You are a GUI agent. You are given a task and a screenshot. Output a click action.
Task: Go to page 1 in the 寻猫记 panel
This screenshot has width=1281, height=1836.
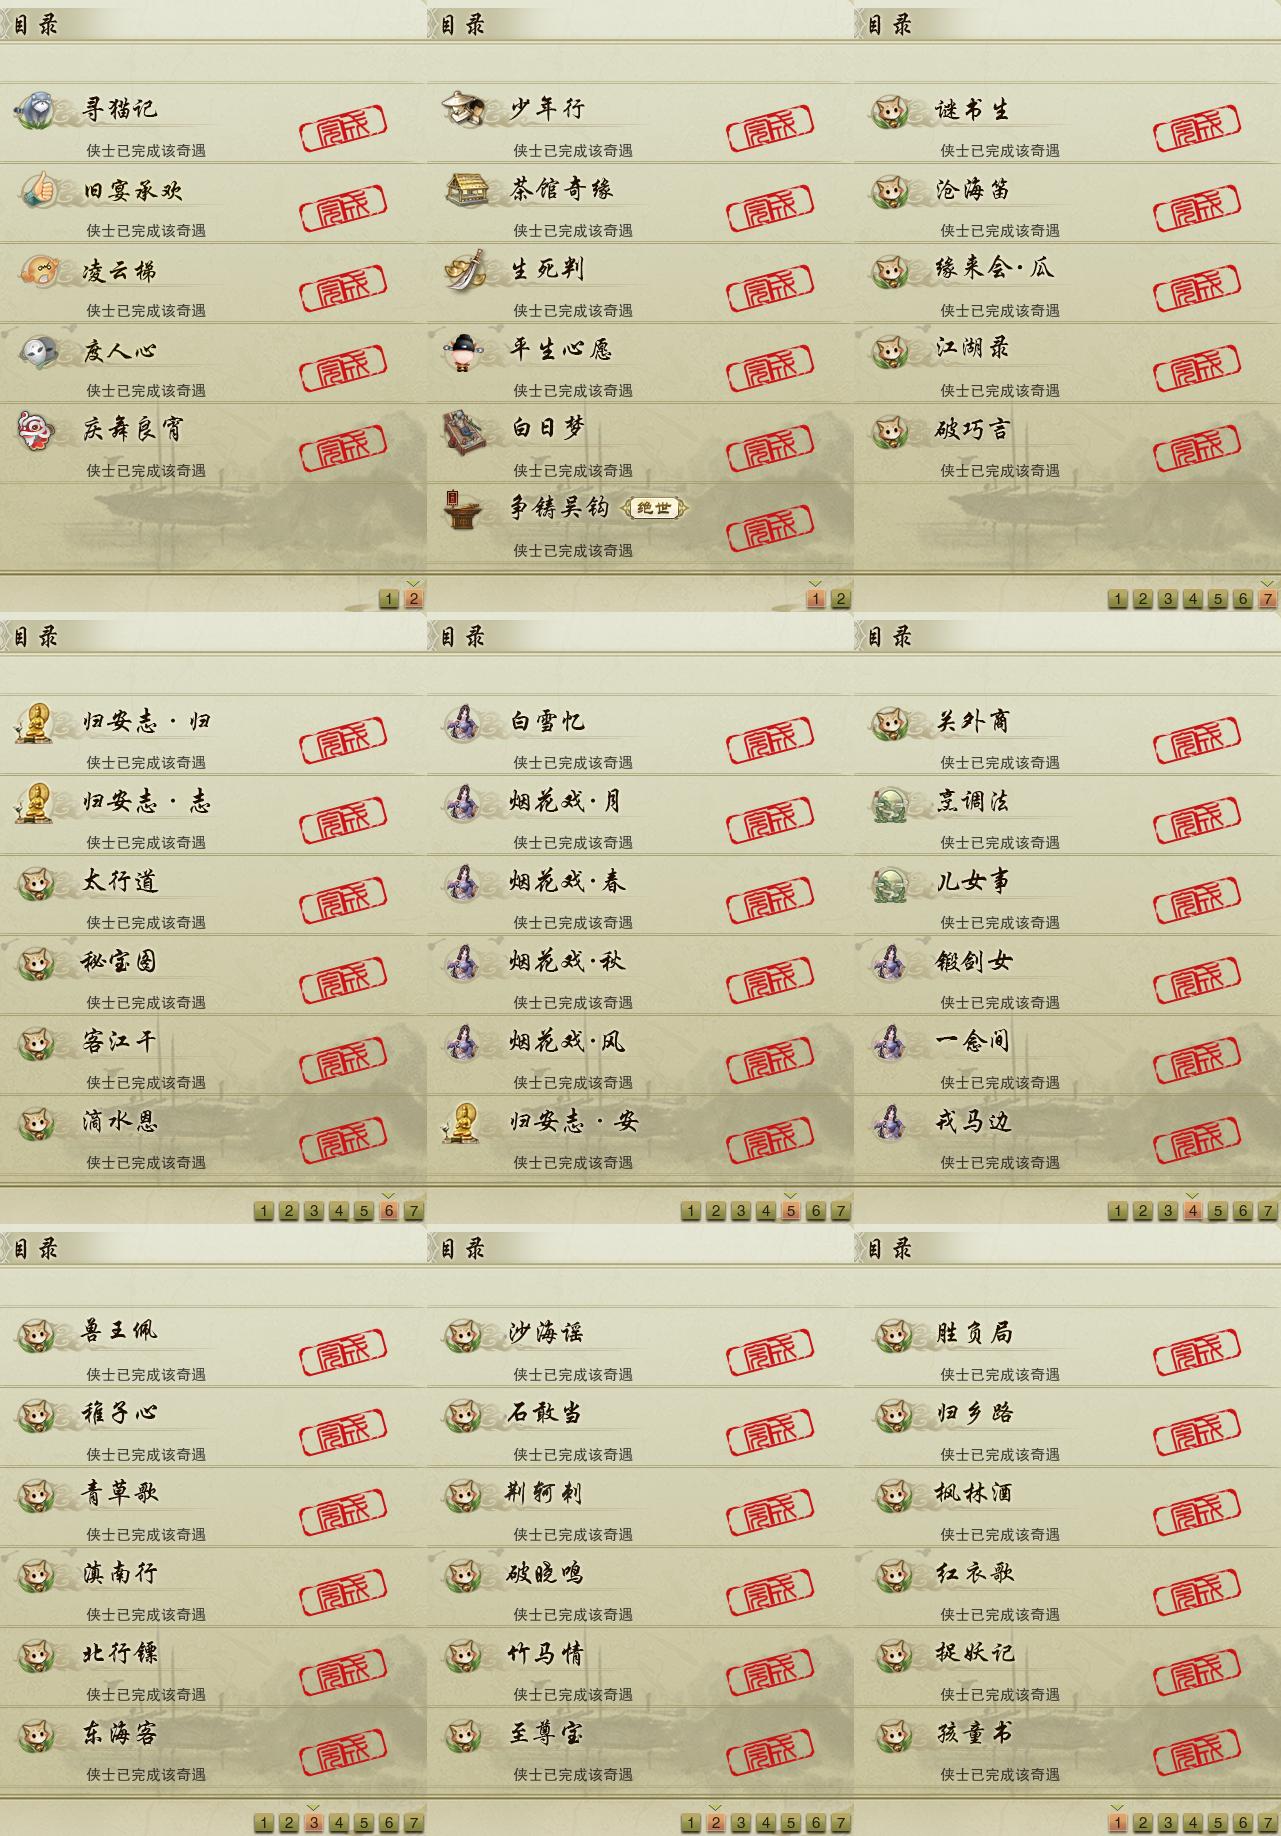tap(389, 599)
